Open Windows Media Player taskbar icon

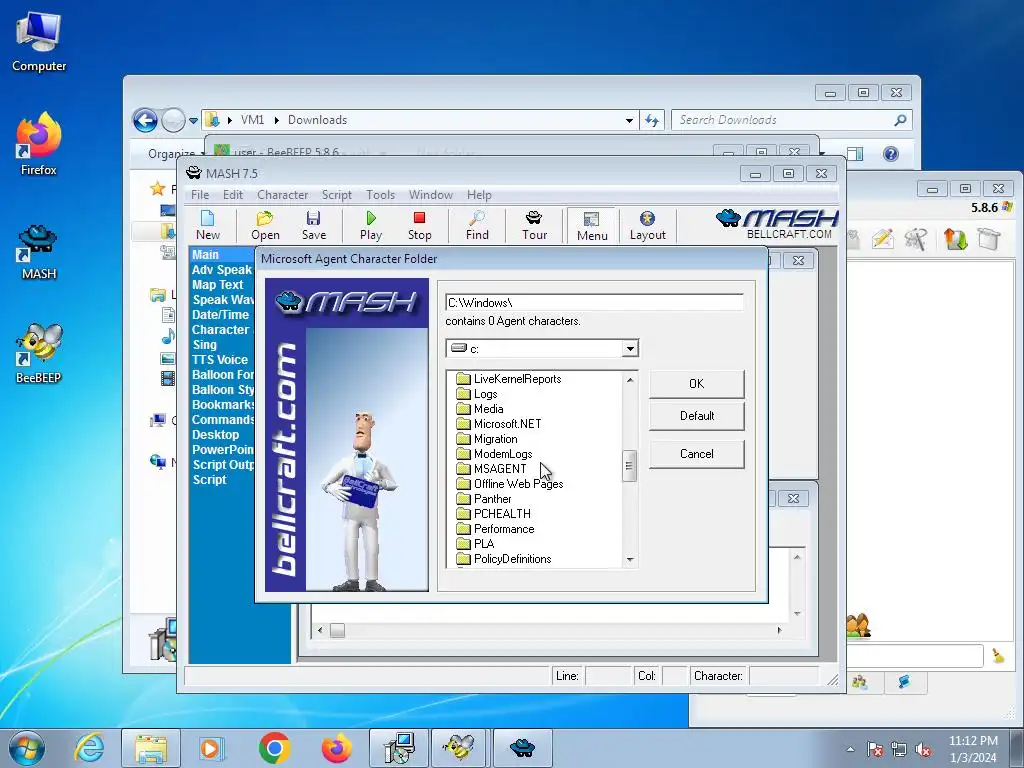coord(212,748)
